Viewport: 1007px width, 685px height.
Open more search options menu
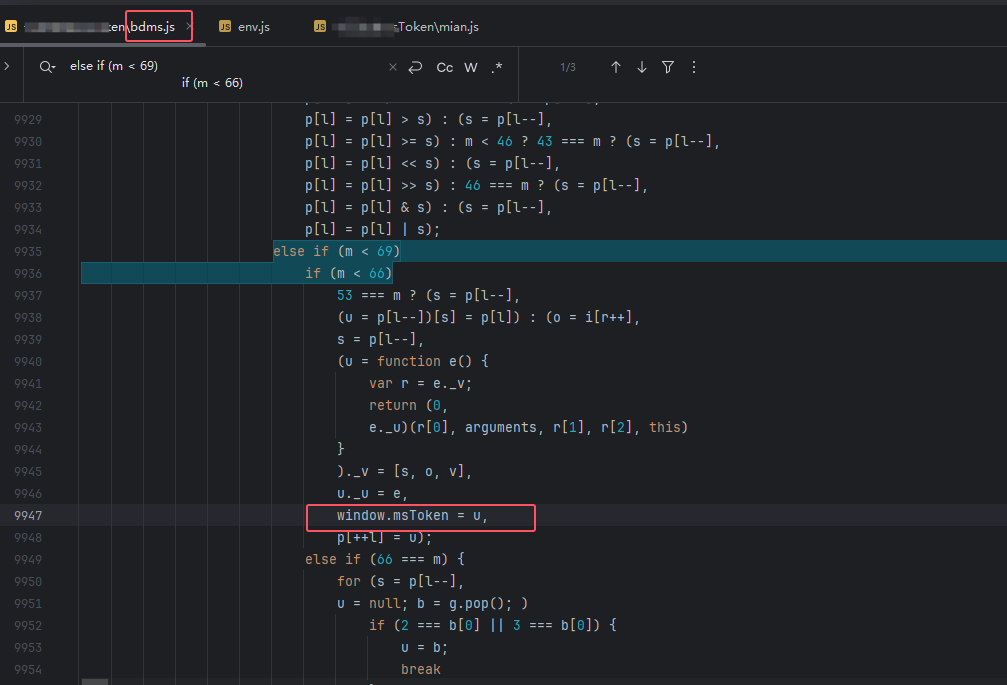(694, 67)
